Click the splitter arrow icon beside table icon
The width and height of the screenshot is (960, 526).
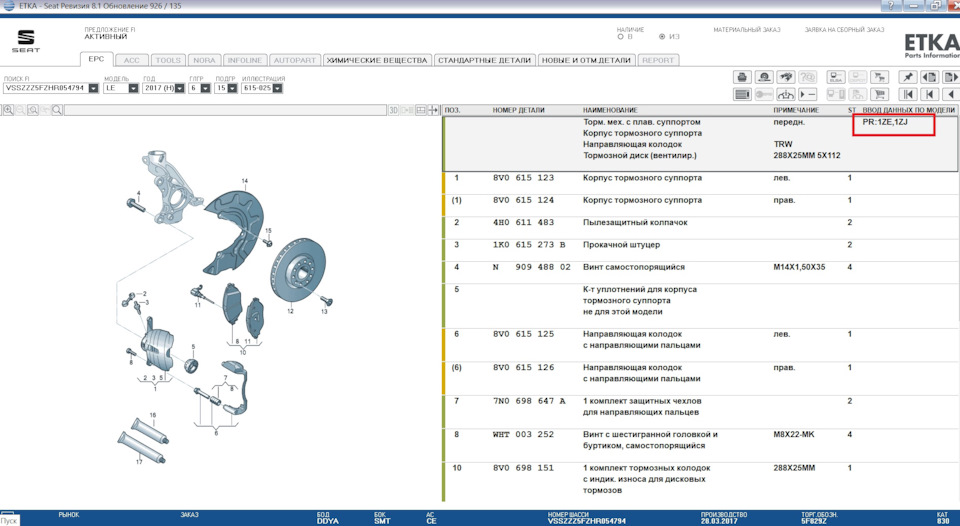(433, 110)
